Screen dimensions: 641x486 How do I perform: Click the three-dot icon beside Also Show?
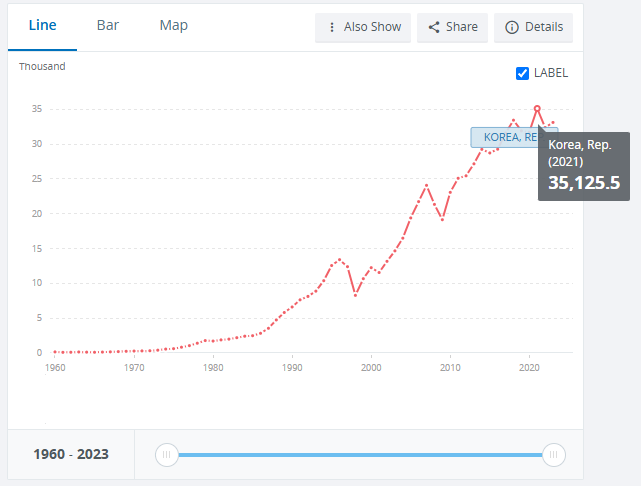click(x=332, y=27)
